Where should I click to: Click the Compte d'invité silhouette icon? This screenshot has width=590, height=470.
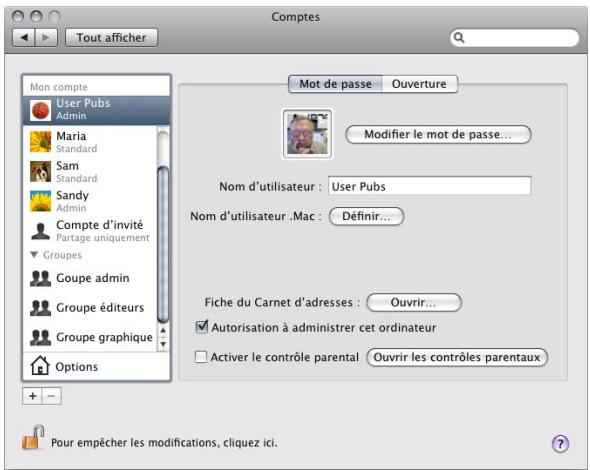click(x=40, y=231)
